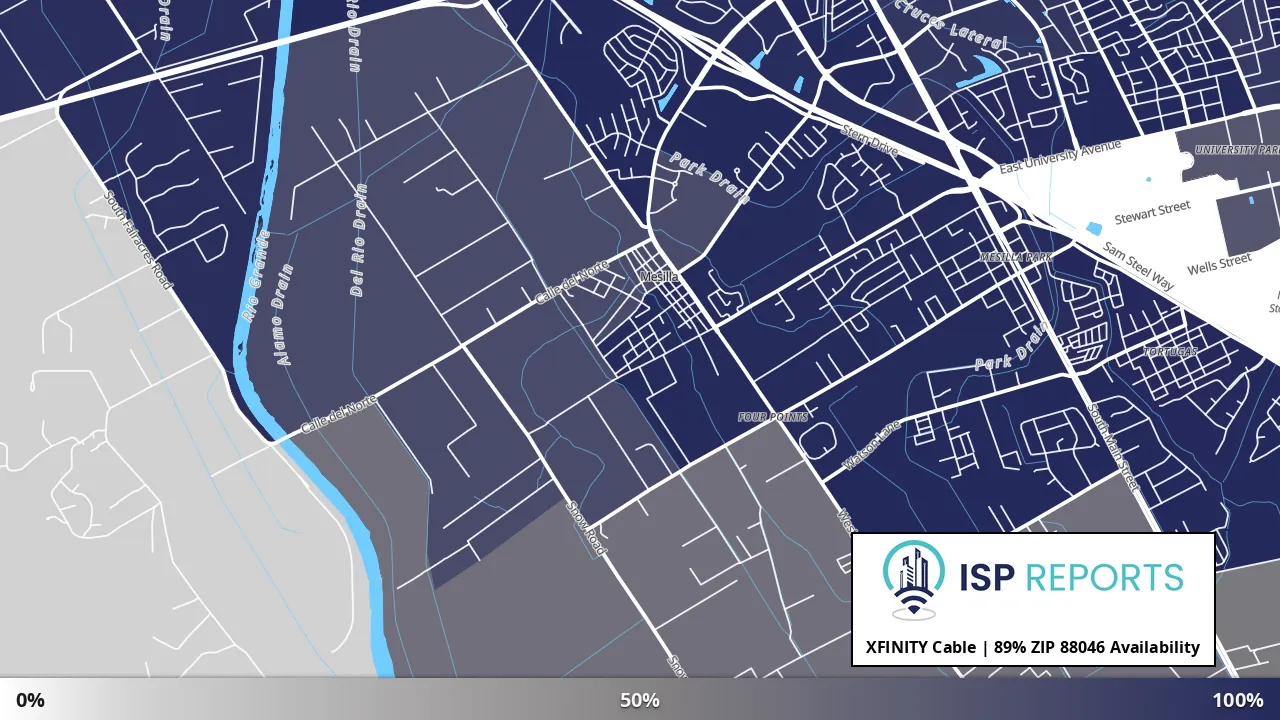The width and height of the screenshot is (1280, 720).
Task: Click the South Main Street label
Action: 1114,447
